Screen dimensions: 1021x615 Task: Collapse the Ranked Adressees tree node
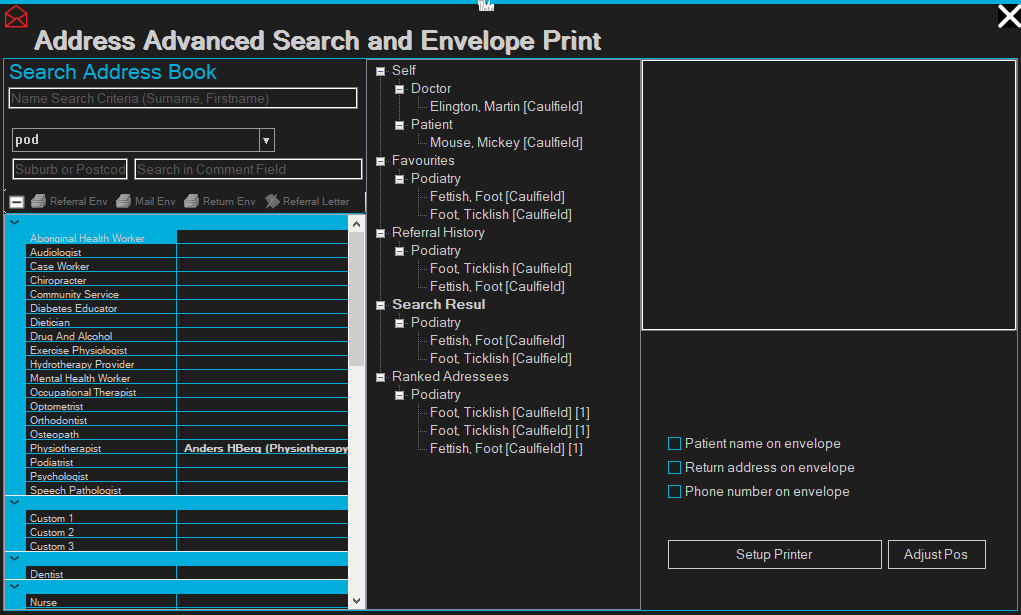click(381, 377)
